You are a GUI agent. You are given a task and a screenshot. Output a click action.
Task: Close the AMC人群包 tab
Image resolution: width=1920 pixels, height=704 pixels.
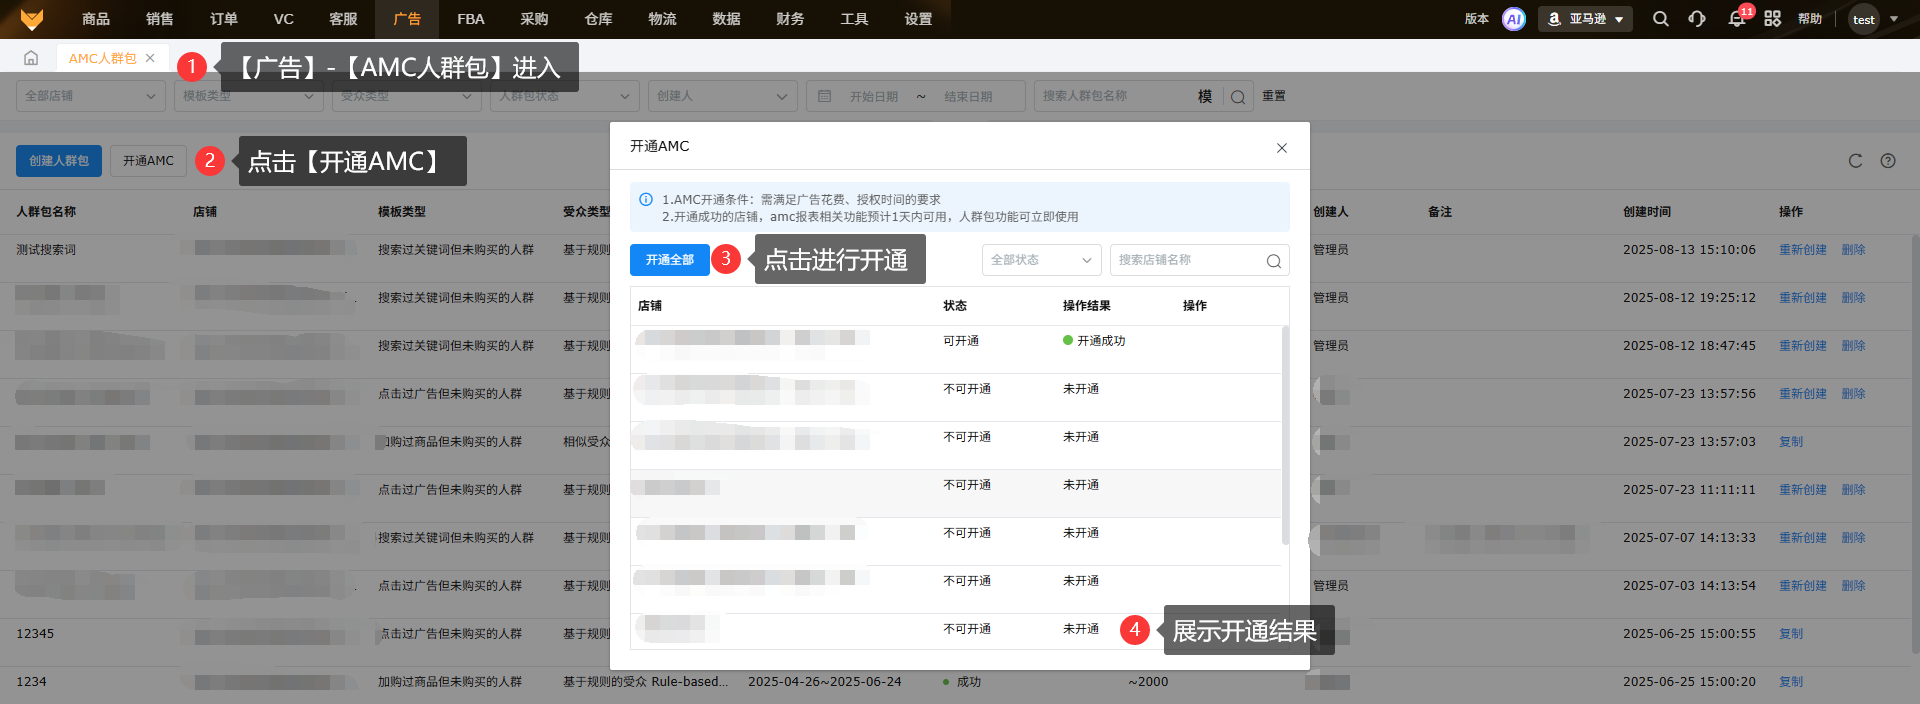(150, 58)
